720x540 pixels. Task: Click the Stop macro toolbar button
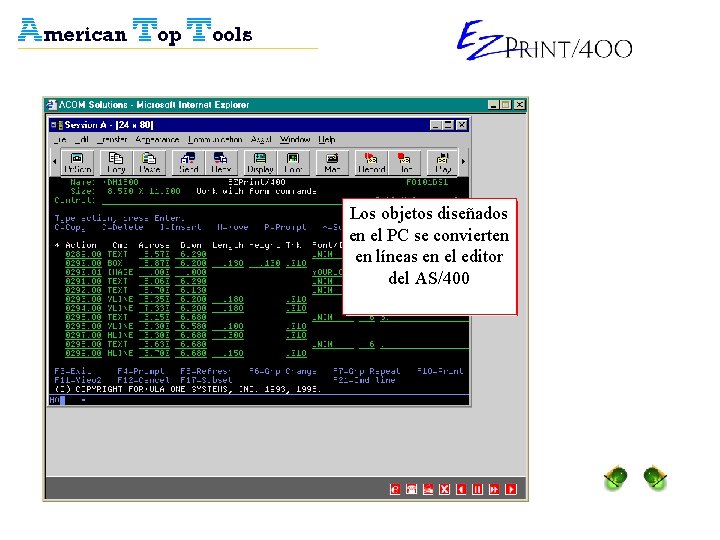[x=405, y=163]
